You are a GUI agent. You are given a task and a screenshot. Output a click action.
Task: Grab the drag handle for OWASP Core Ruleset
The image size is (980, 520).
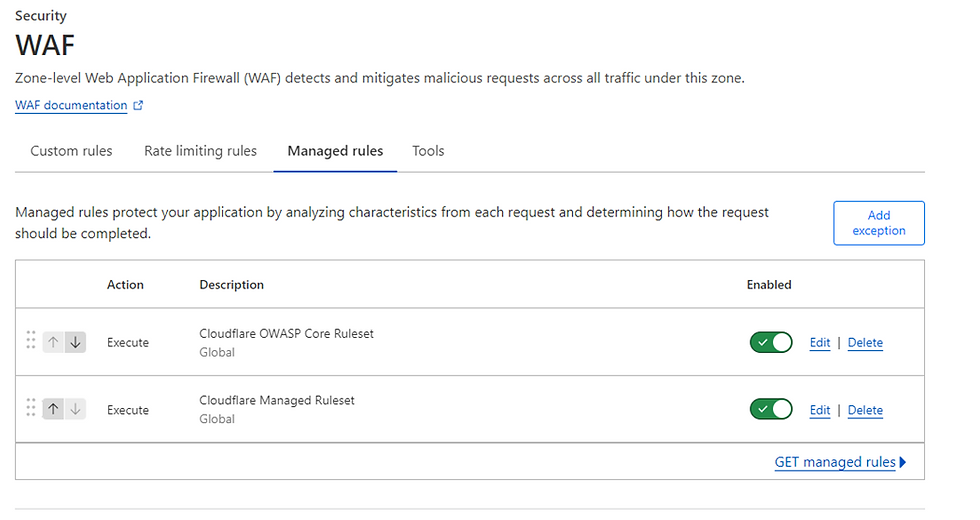coord(31,342)
